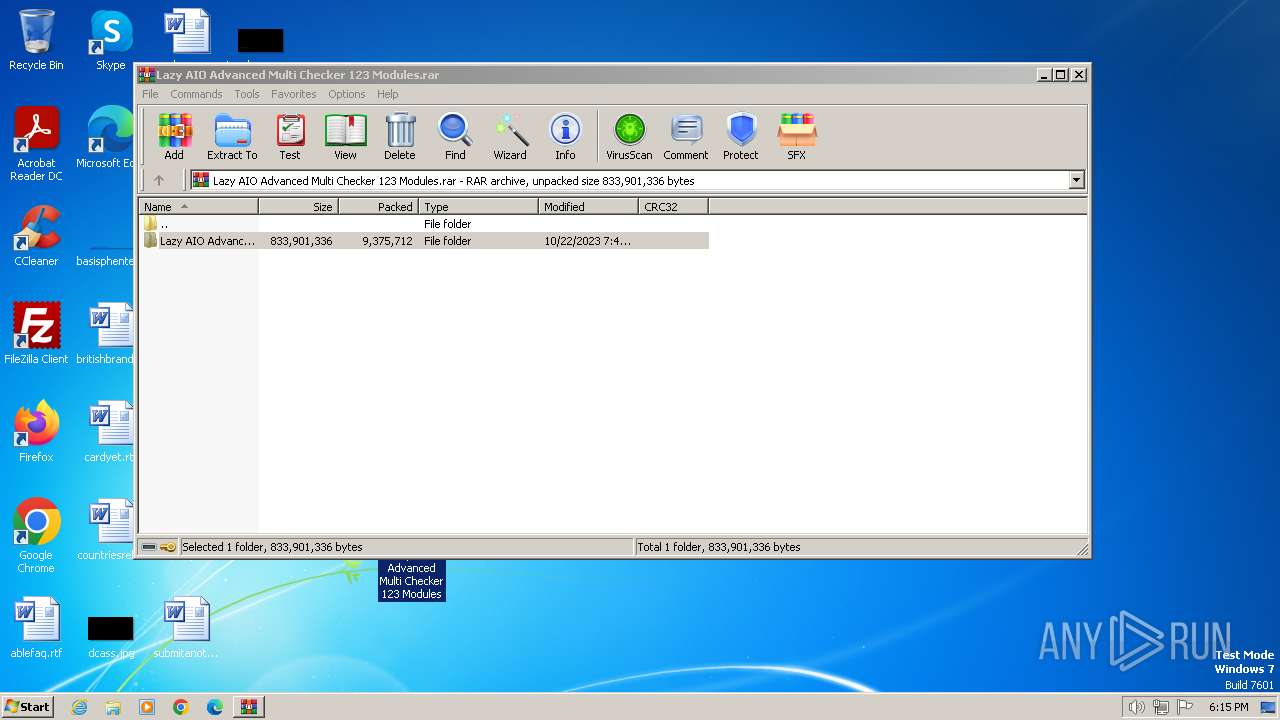Open the Tools menu
1280x720 pixels.
coord(247,94)
